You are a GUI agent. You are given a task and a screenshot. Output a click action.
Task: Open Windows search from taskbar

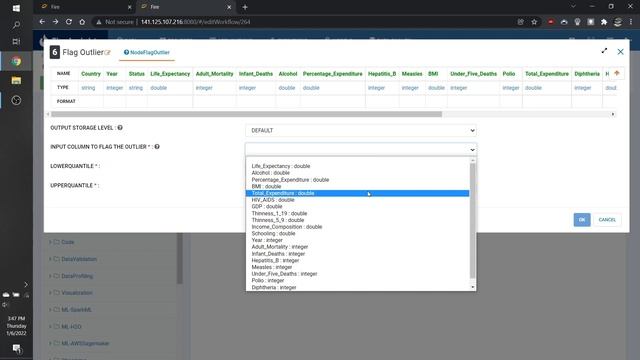point(16,25)
